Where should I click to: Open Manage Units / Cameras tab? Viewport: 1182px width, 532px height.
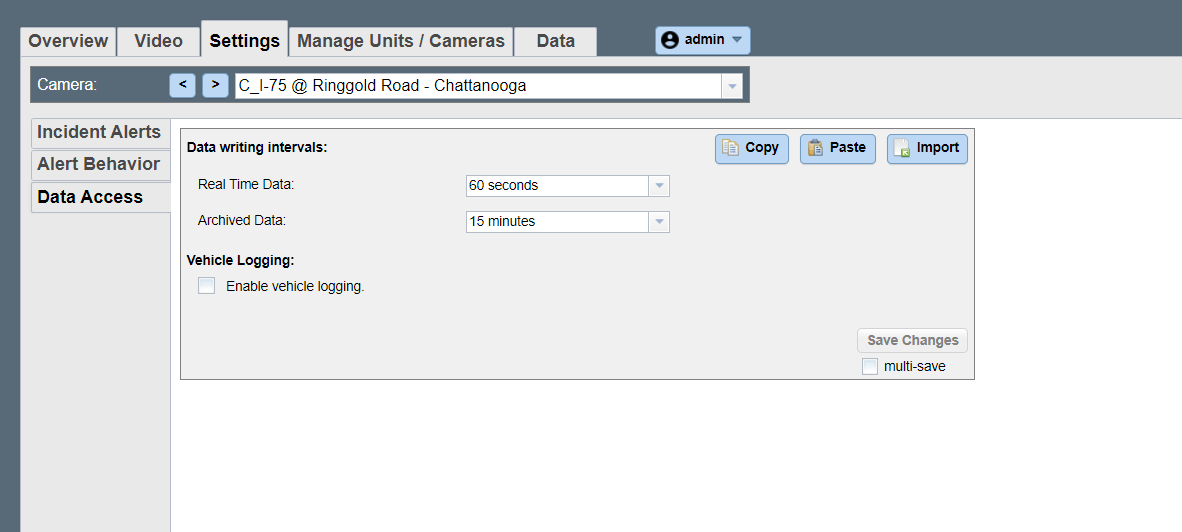pyautogui.click(x=401, y=41)
